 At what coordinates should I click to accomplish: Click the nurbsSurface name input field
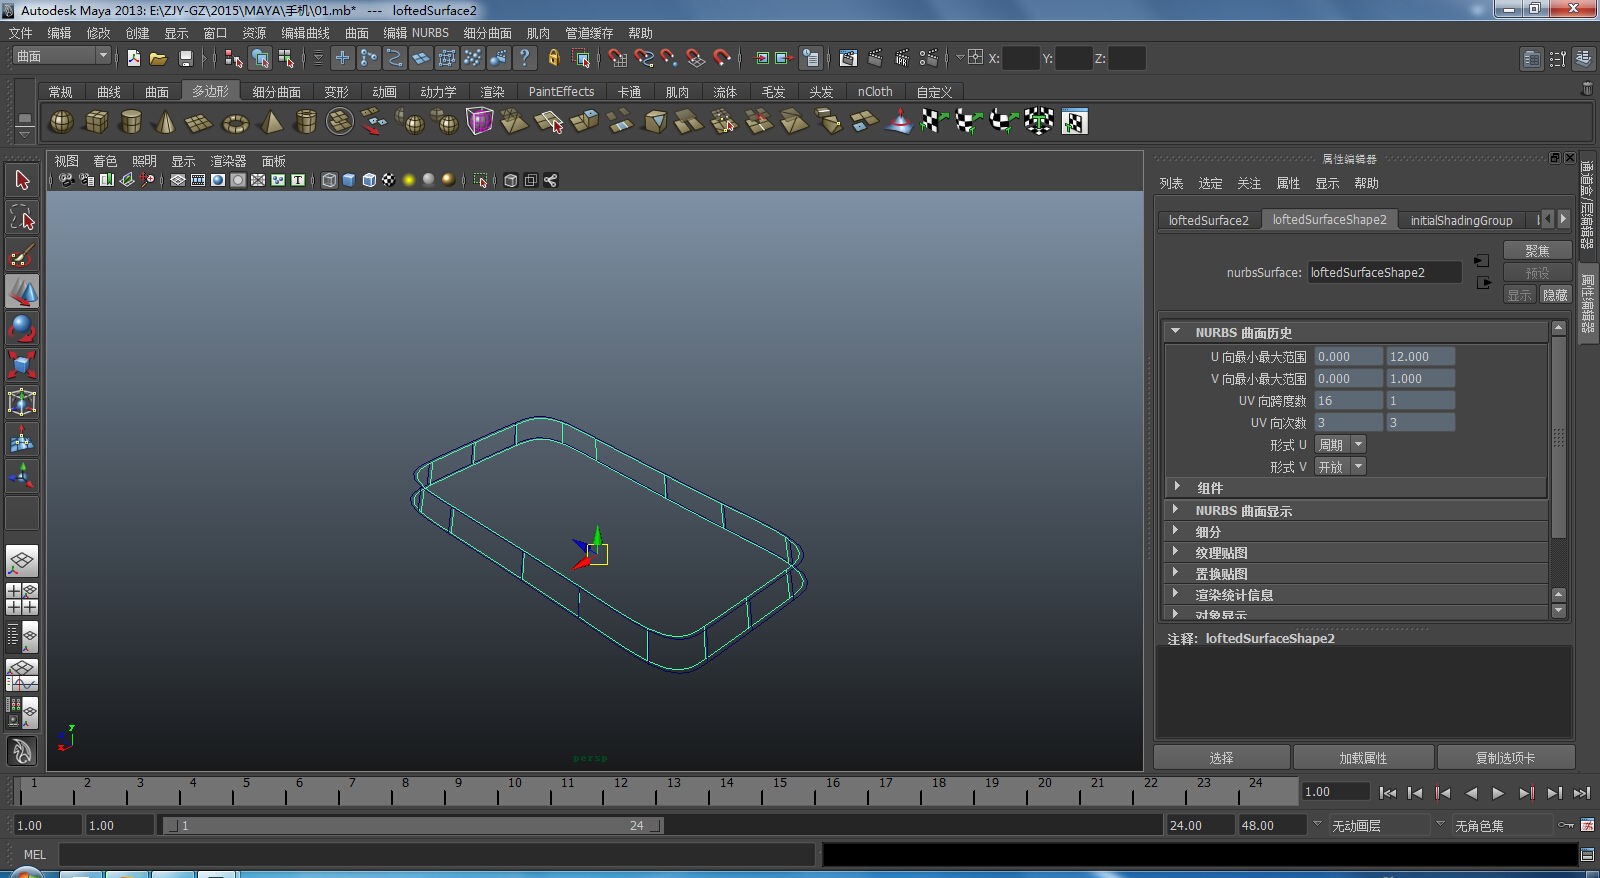1384,273
